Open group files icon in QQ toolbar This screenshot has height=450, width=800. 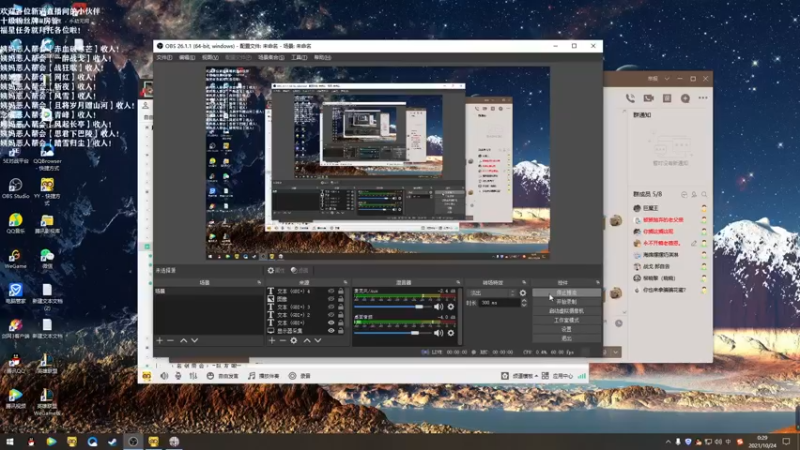point(667,98)
